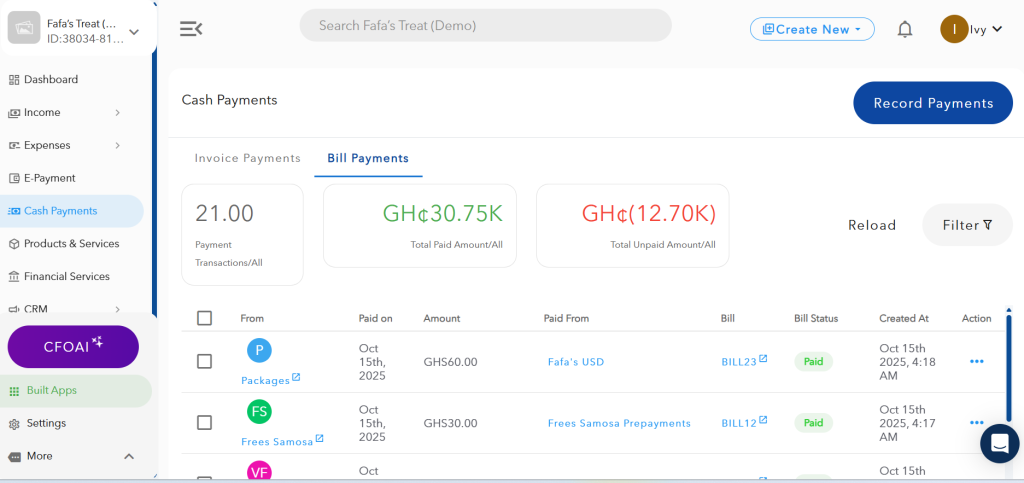Open action menu for Packages payment row
Viewport: 1024px width, 483px height.
976,362
